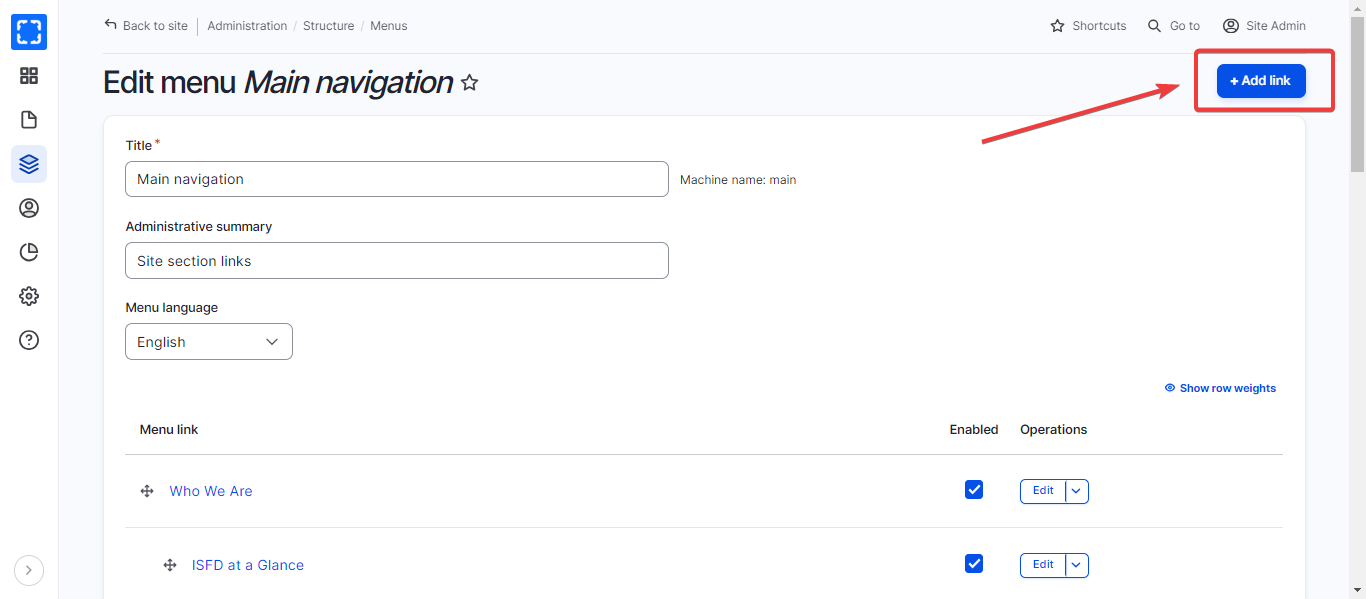Image resolution: width=1366 pixels, height=599 pixels.
Task: Open the Reports pie chart icon
Action: (x=29, y=252)
